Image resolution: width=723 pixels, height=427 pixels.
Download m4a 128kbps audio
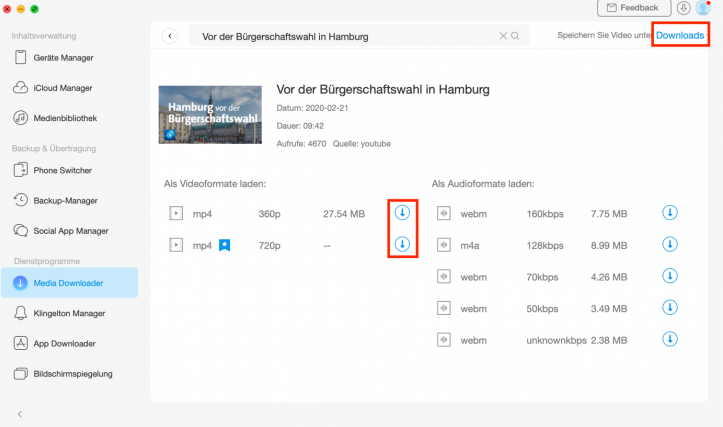click(x=670, y=244)
